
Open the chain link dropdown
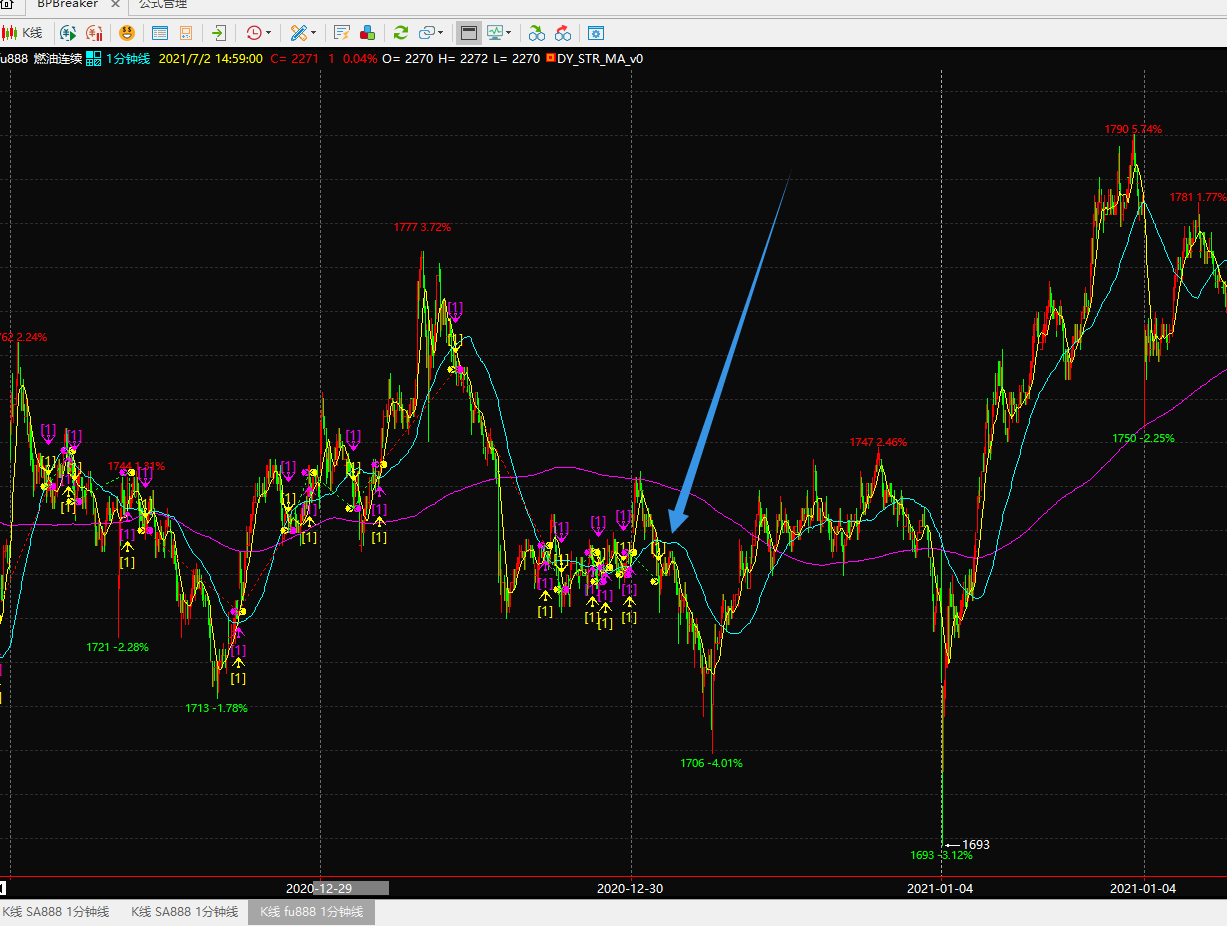(440, 33)
